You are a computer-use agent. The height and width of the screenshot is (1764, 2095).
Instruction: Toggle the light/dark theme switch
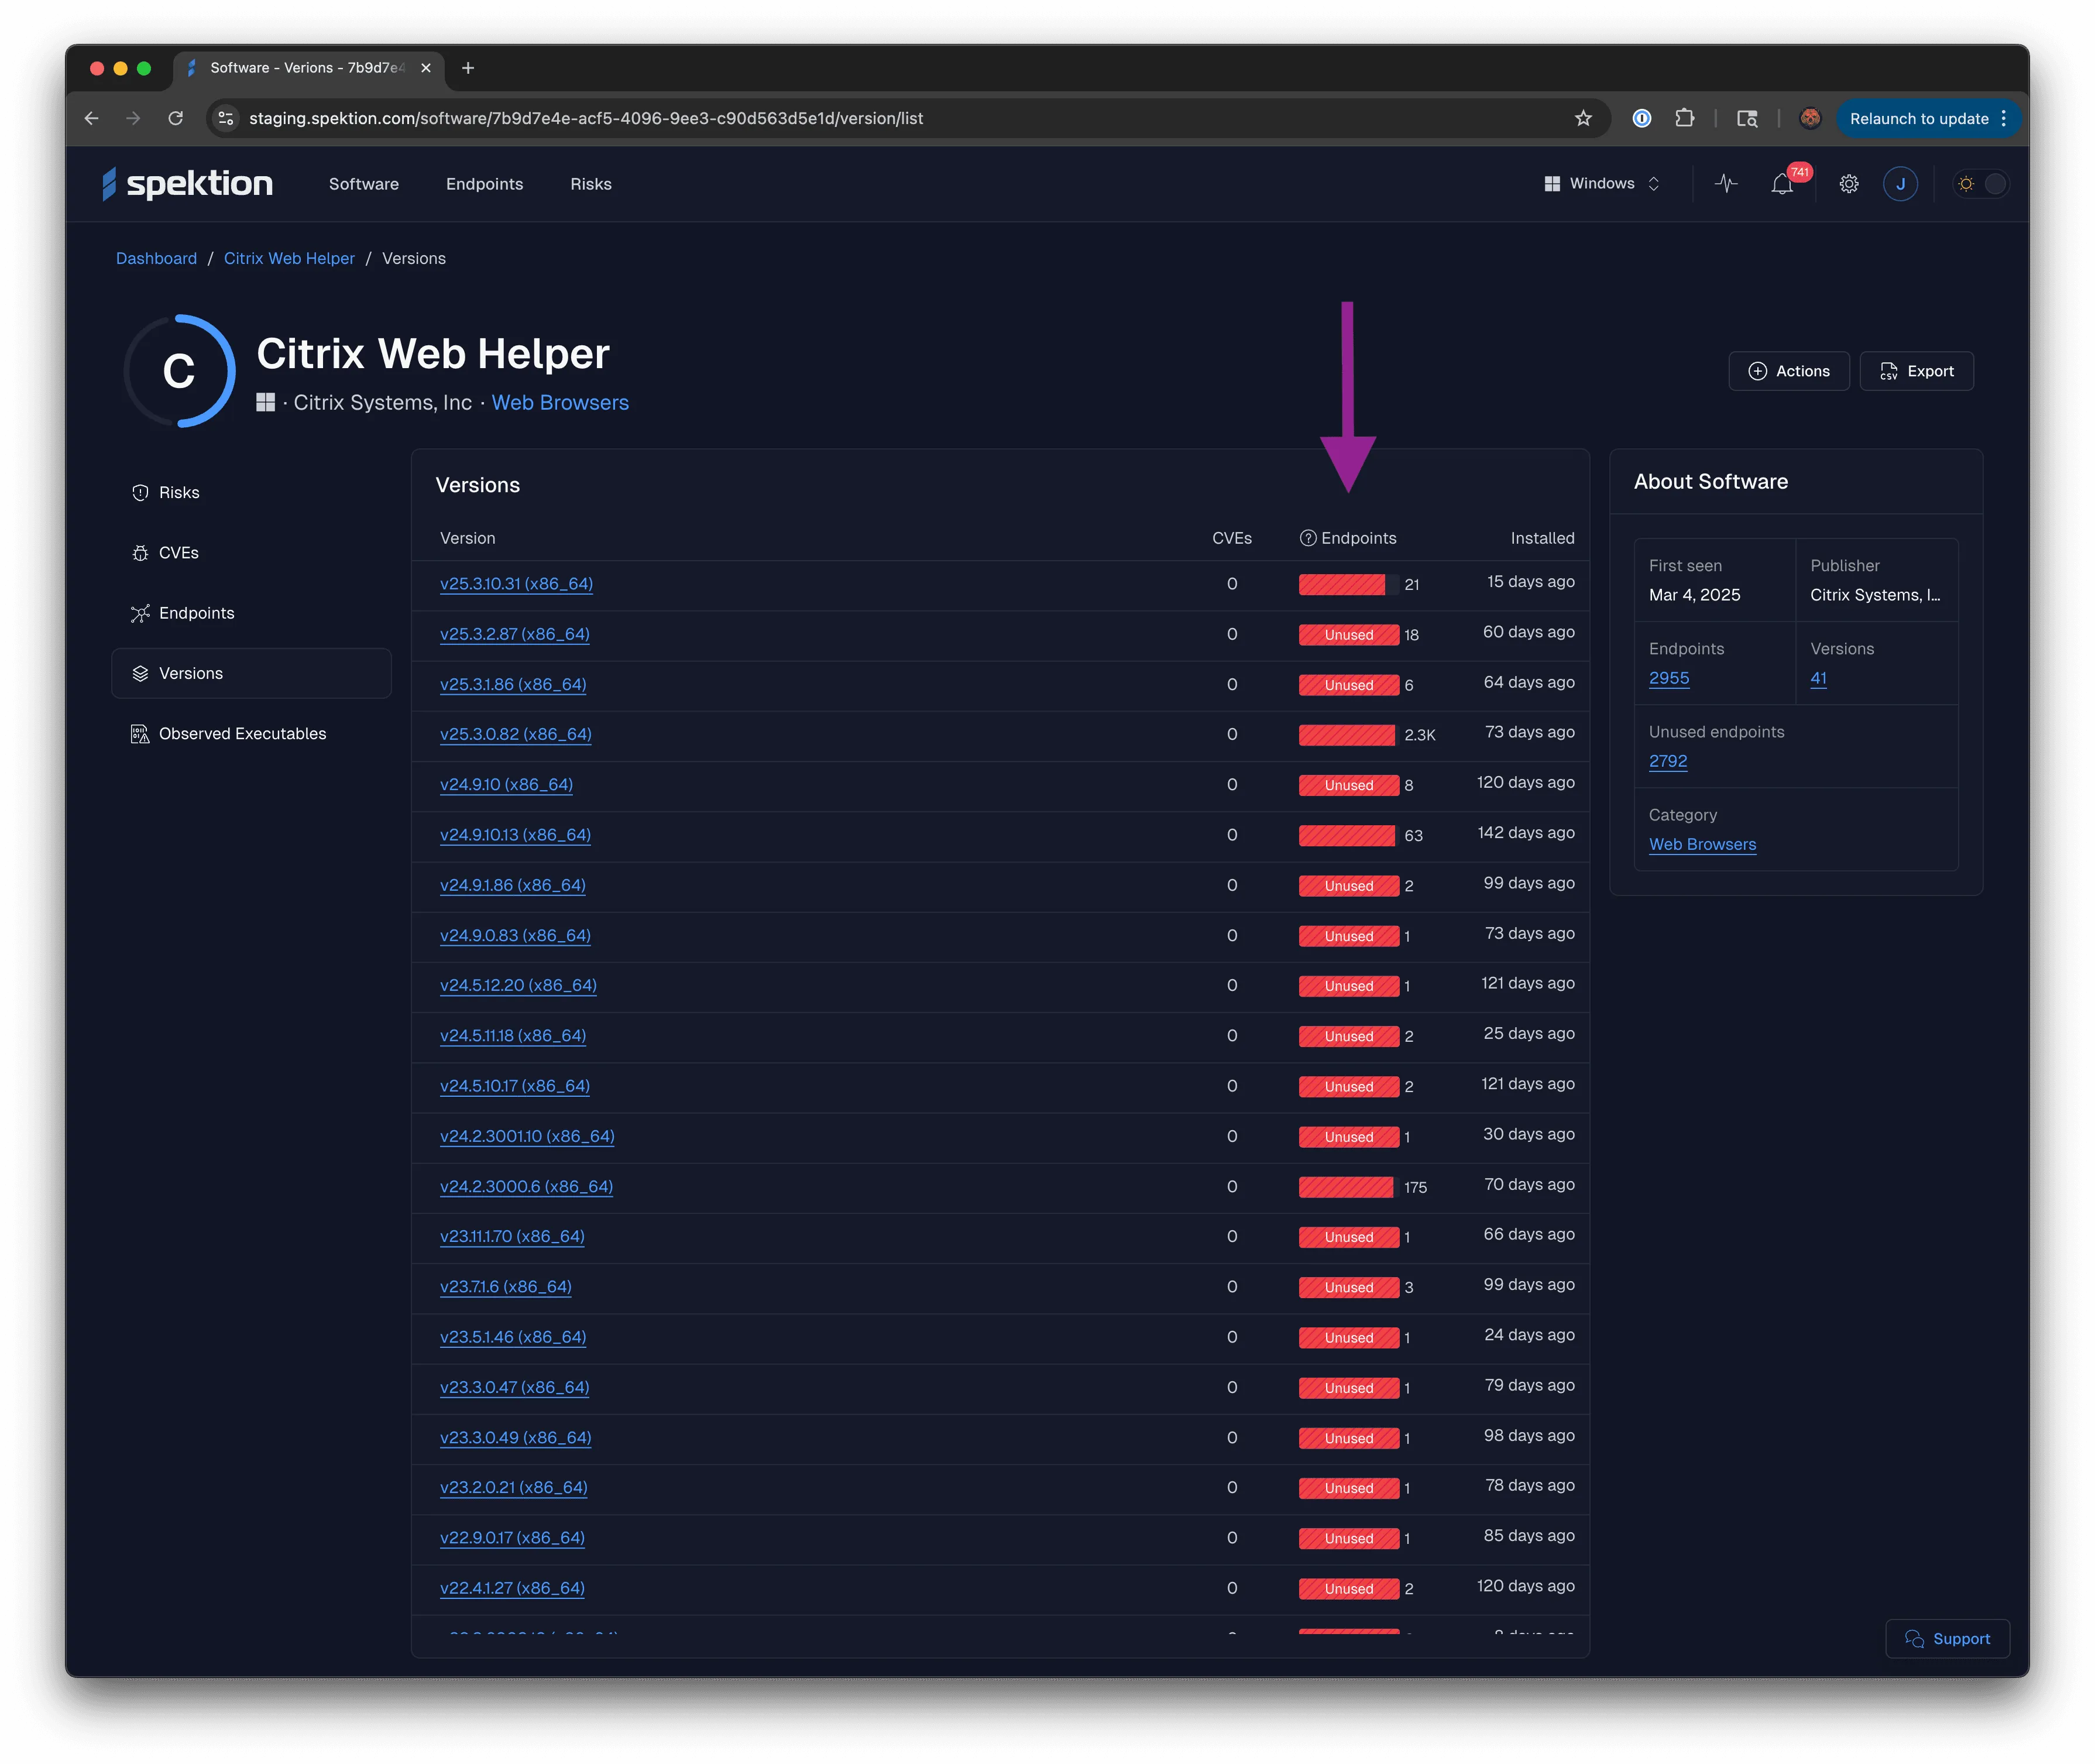[1981, 184]
